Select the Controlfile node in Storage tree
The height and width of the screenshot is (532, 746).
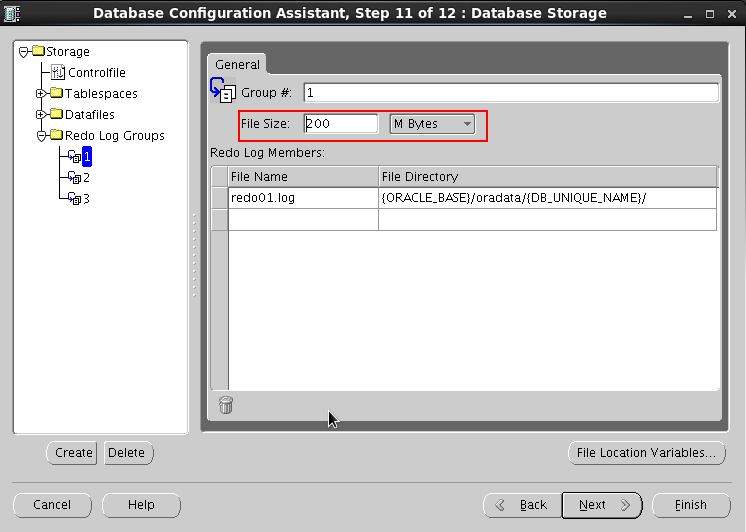pyautogui.click(x=96, y=73)
